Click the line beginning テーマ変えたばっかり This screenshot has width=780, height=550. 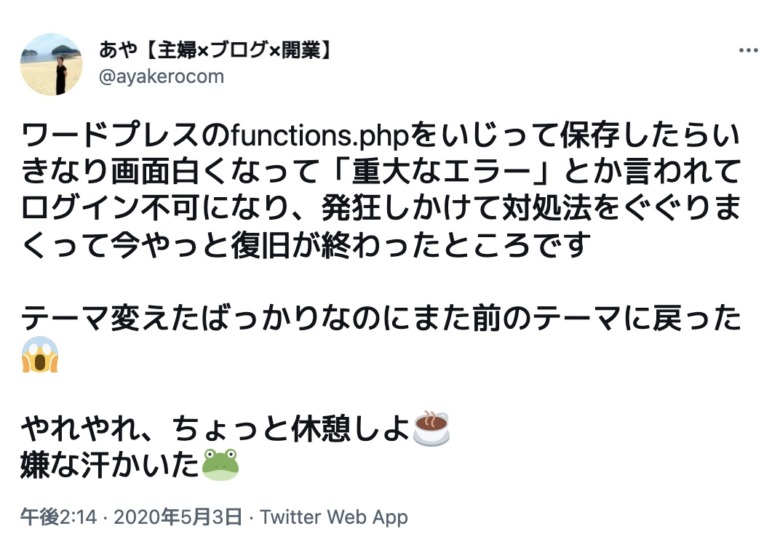click(381, 318)
